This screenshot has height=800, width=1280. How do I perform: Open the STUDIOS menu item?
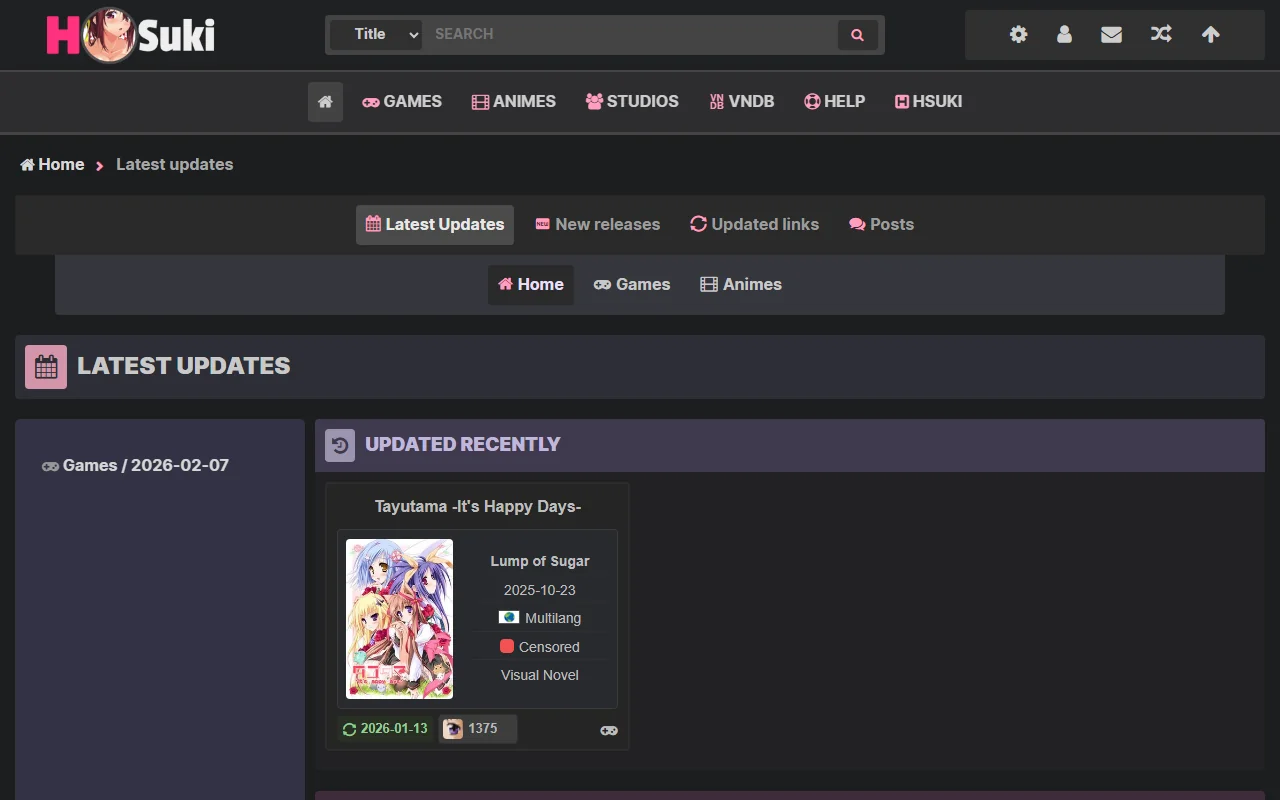pos(632,101)
